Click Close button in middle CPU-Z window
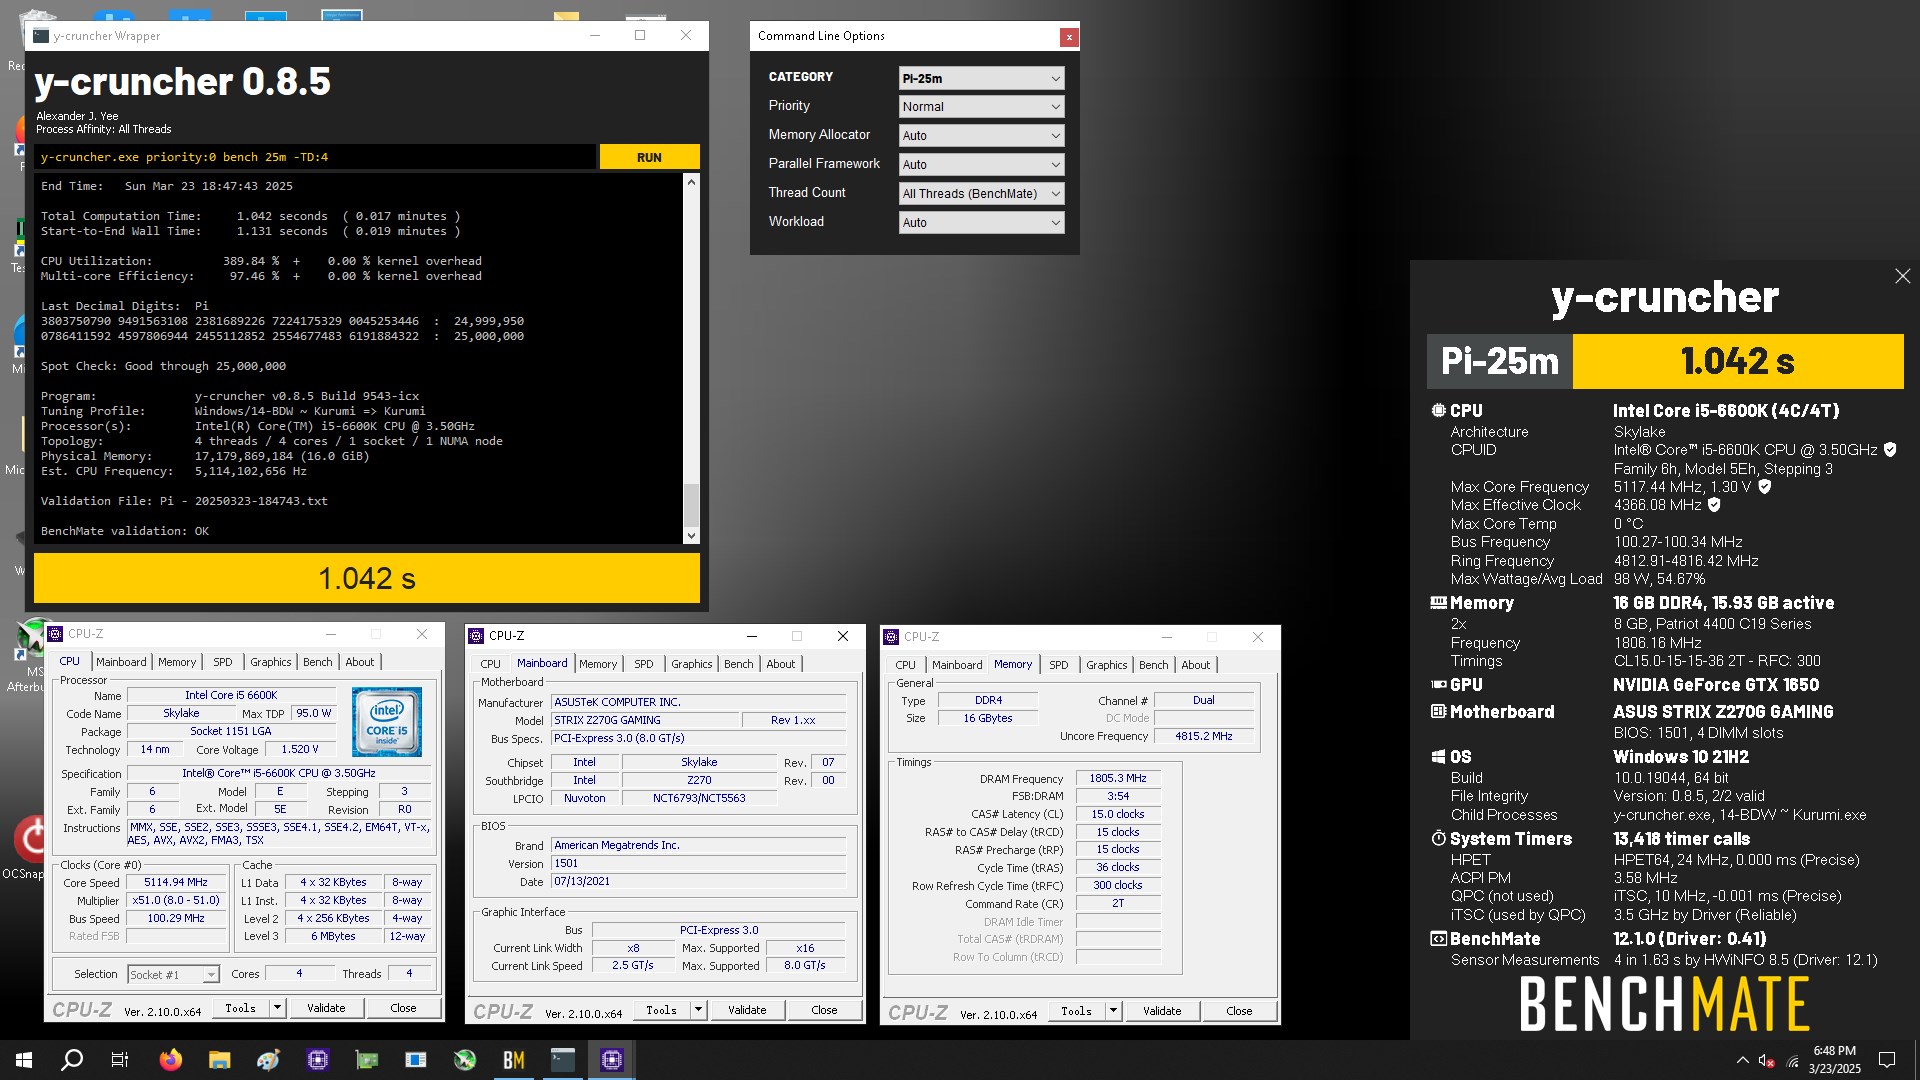The image size is (1920, 1080). coord(824,1010)
